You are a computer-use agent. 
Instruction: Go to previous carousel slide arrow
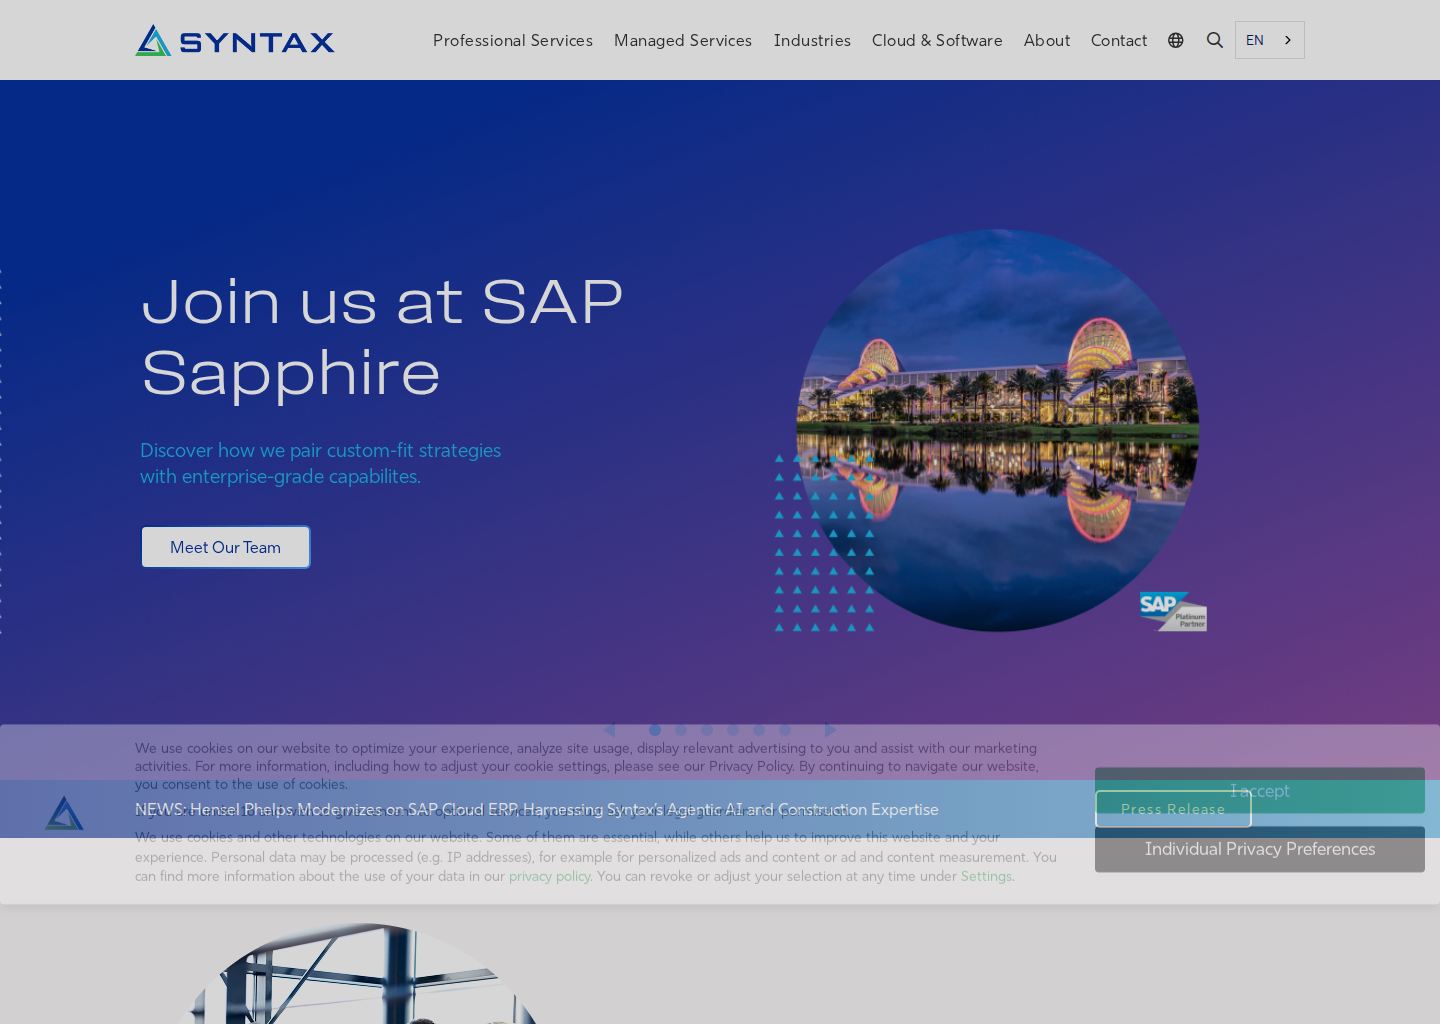point(609,730)
